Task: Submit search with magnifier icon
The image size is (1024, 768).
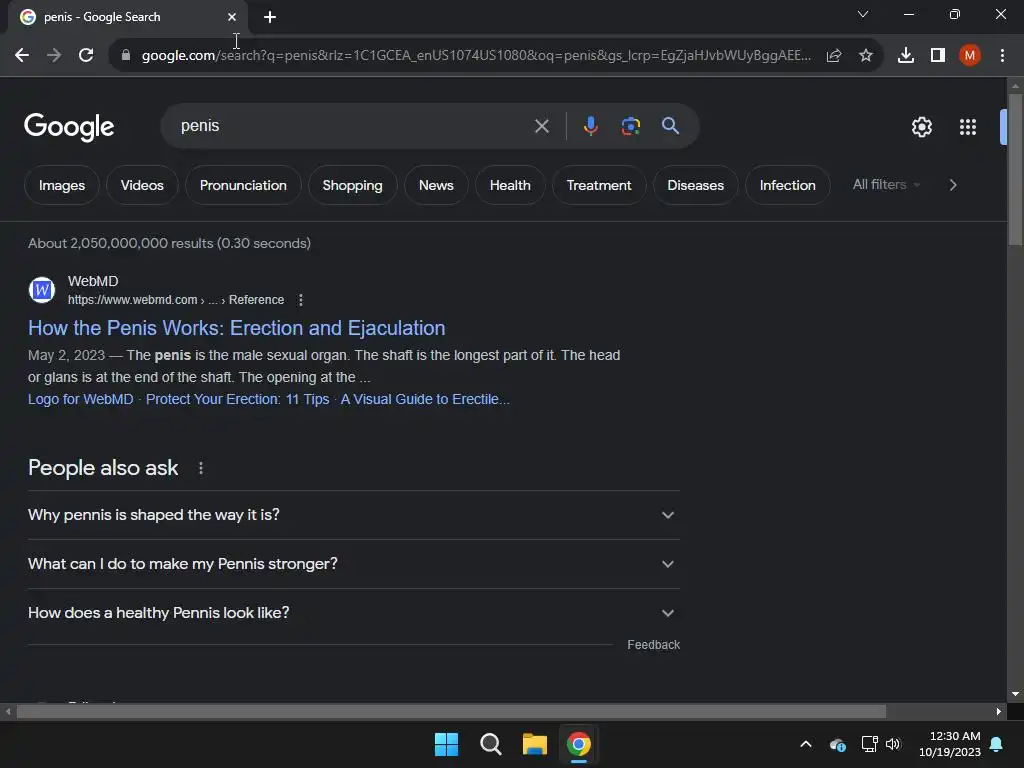Action: click(x=670, y=126)
